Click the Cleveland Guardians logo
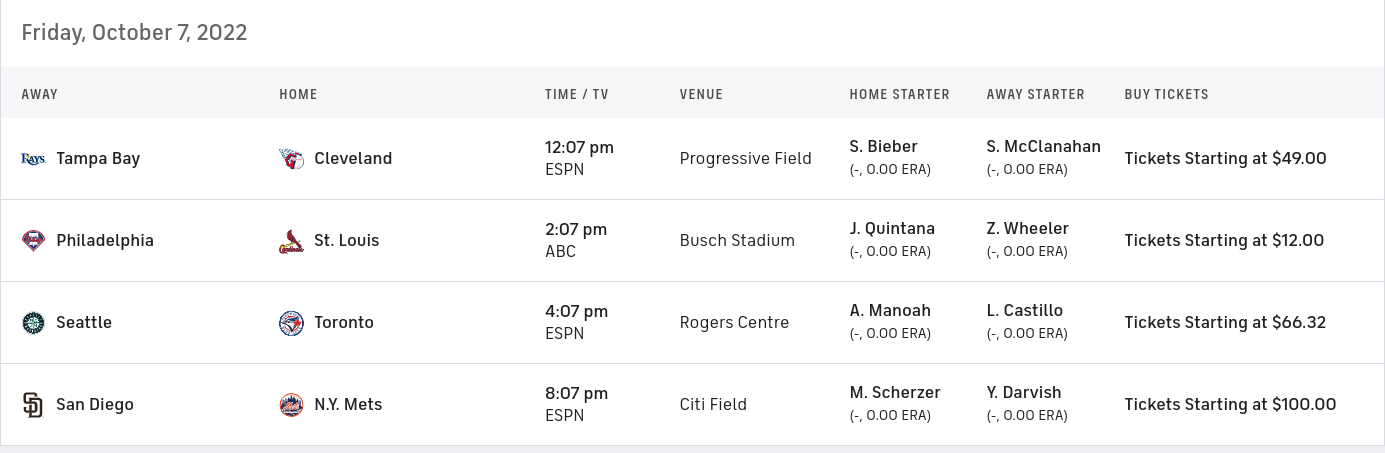 [291, 159]
